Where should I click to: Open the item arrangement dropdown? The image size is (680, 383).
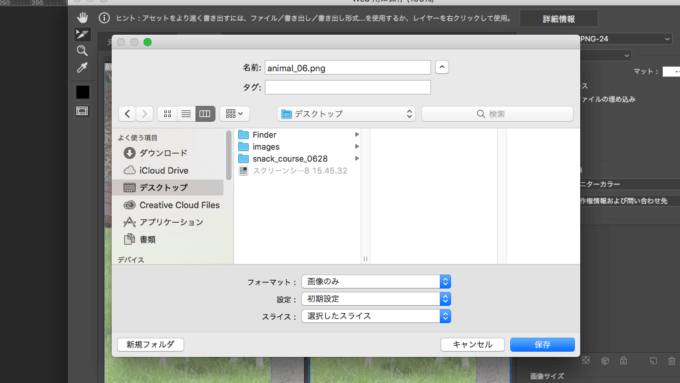[235, 114]
